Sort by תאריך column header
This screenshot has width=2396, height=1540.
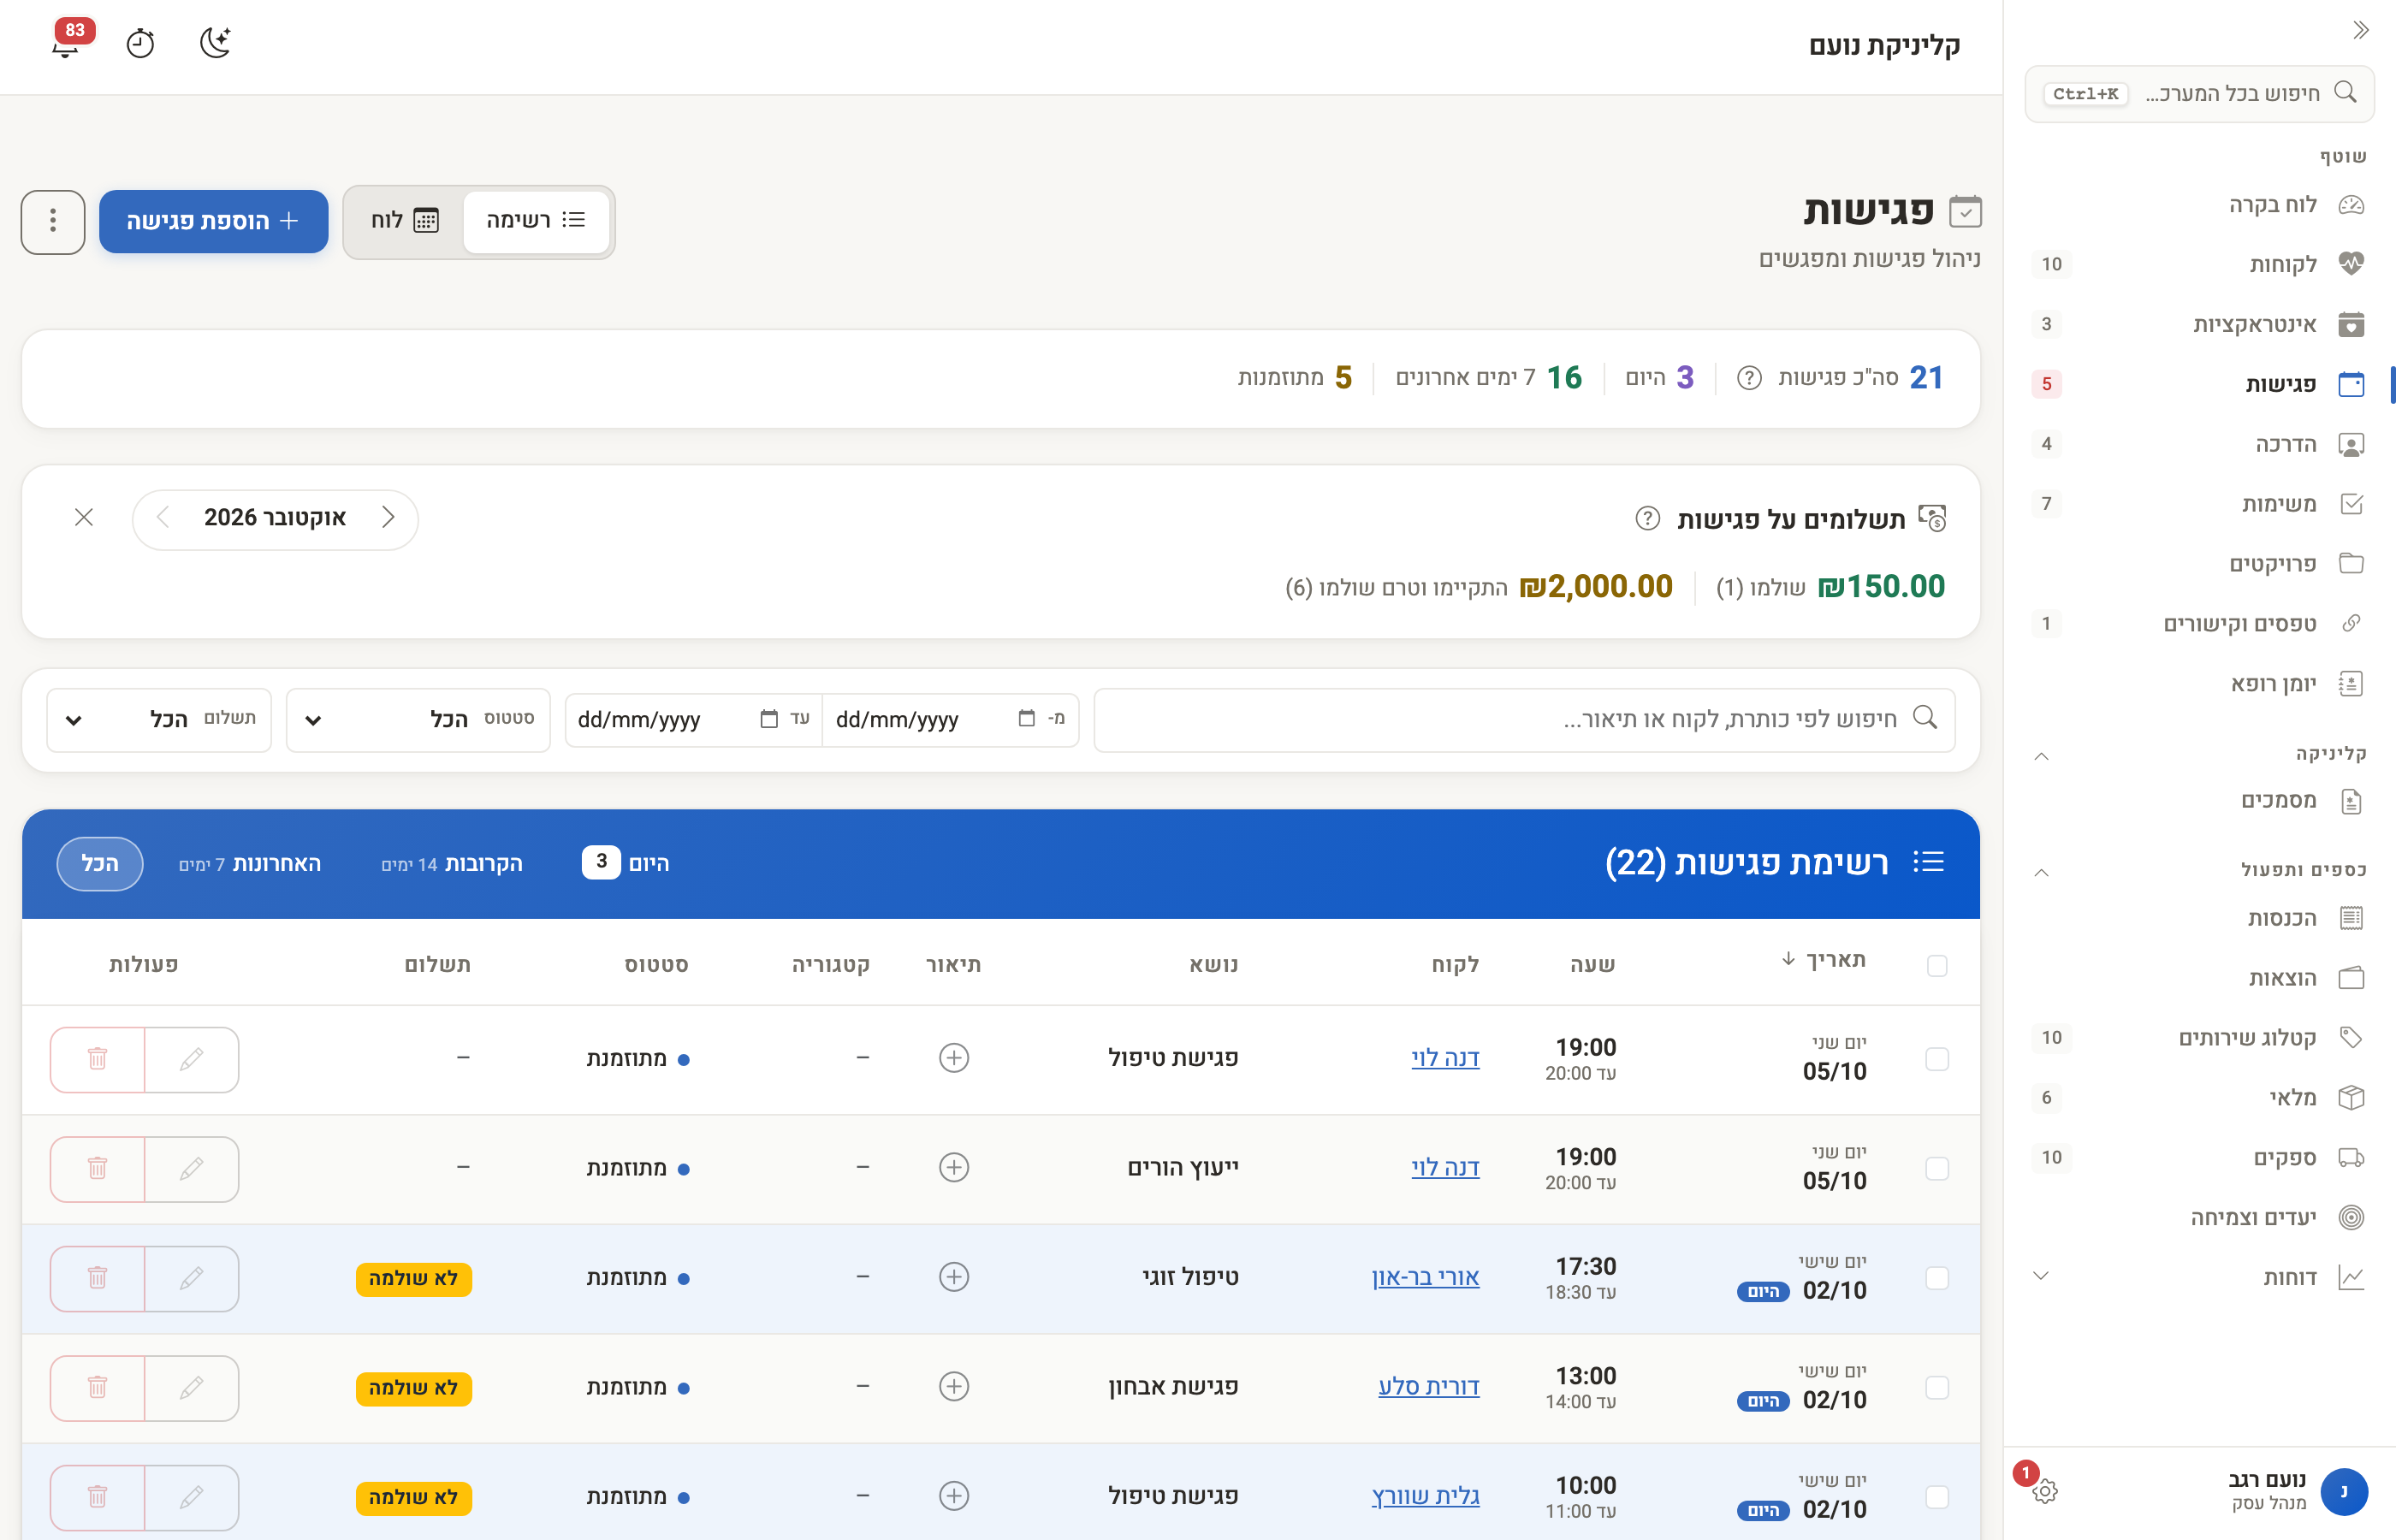(1823, 960)
